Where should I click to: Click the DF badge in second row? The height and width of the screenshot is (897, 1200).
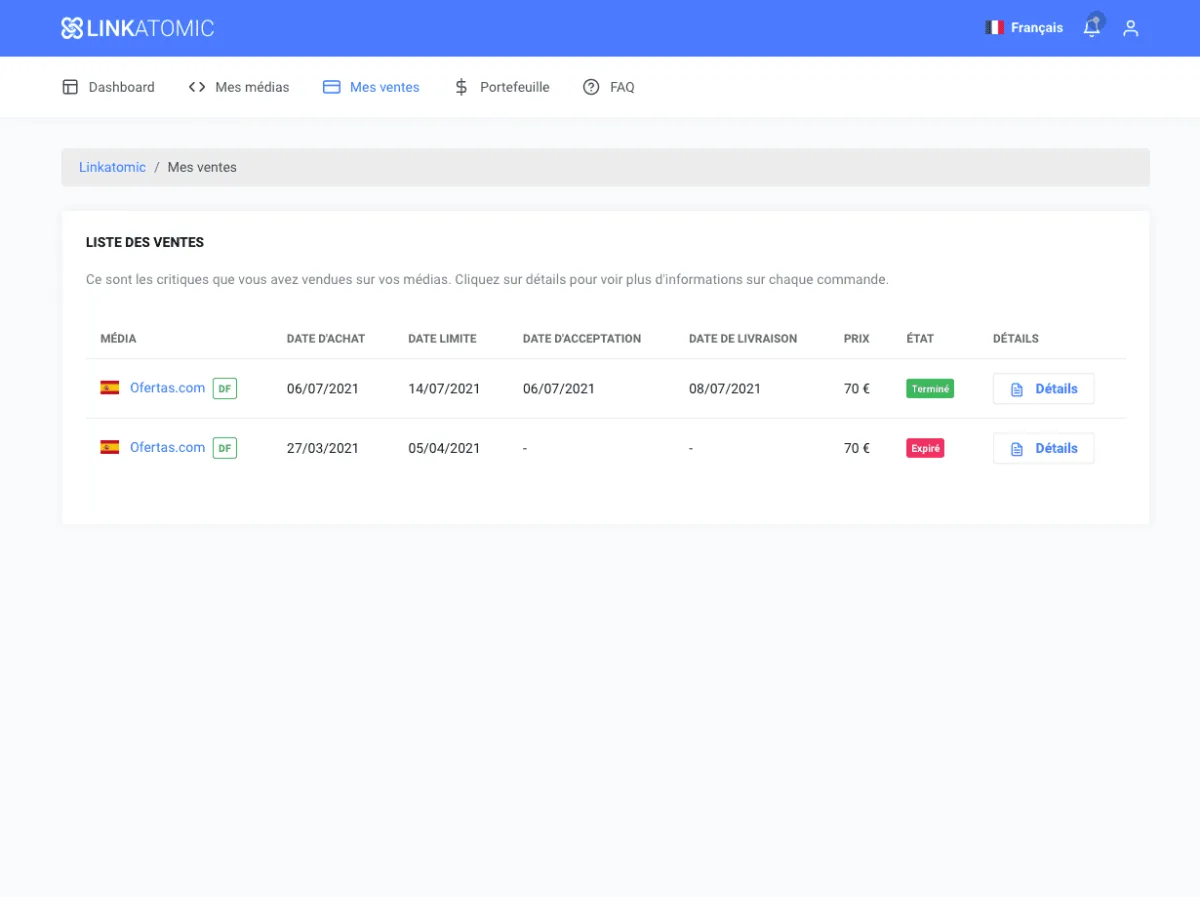[225, 449]
